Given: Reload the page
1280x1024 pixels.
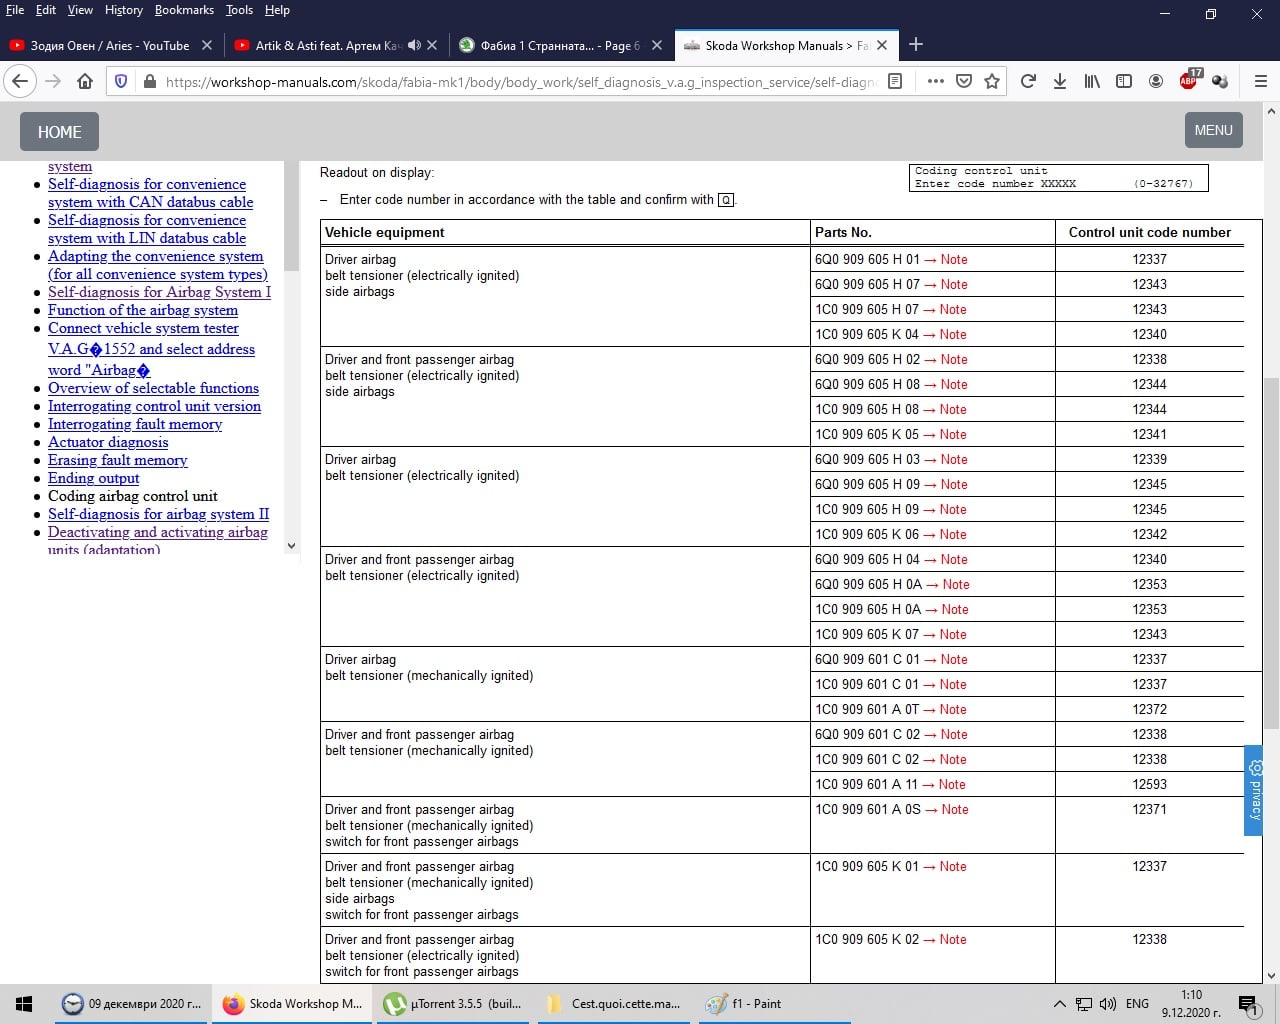Looking at the screenshot, I should 1028,81.
